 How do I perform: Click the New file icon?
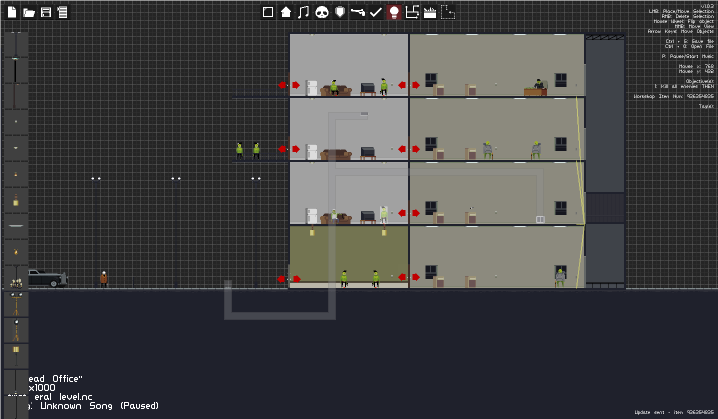pos(12,12)
